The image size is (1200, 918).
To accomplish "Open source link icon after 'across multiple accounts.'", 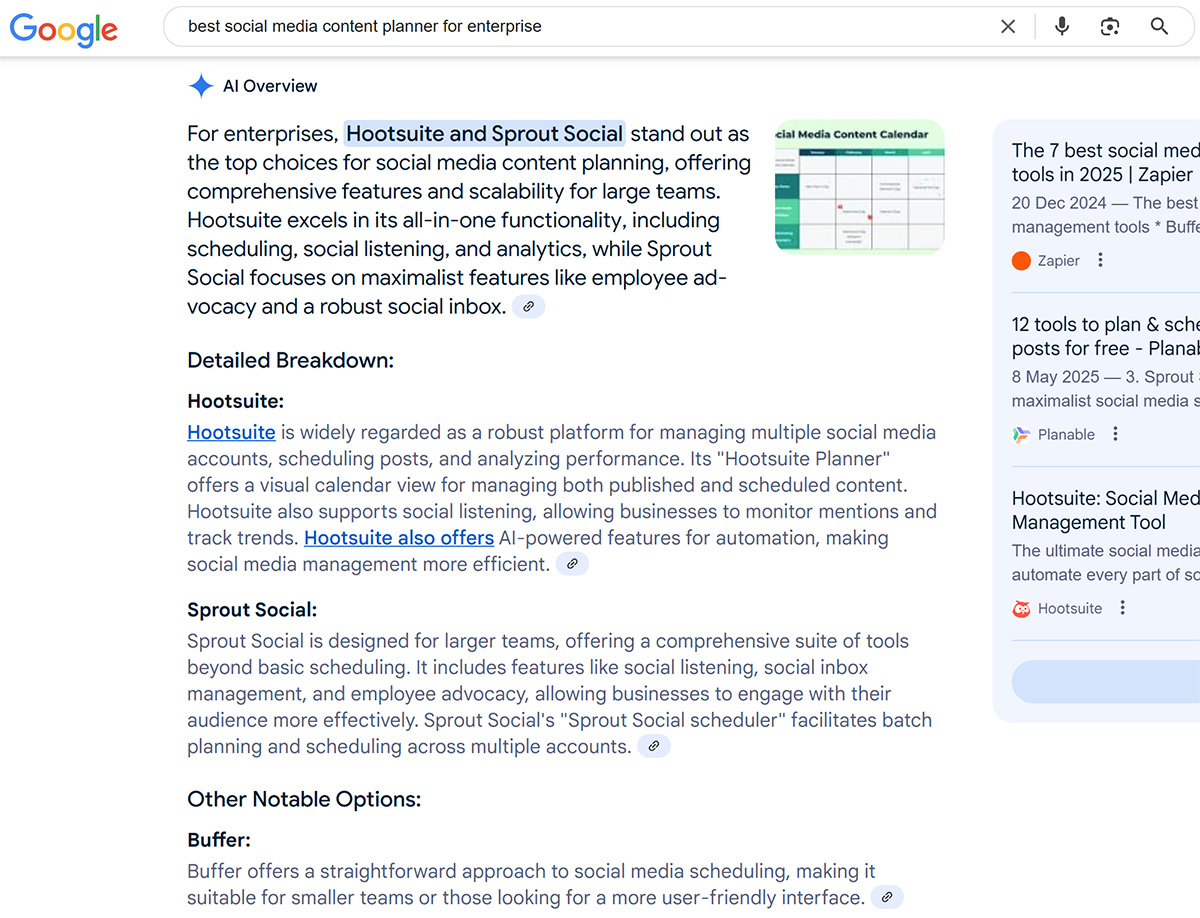I will [x=654, y=746].
